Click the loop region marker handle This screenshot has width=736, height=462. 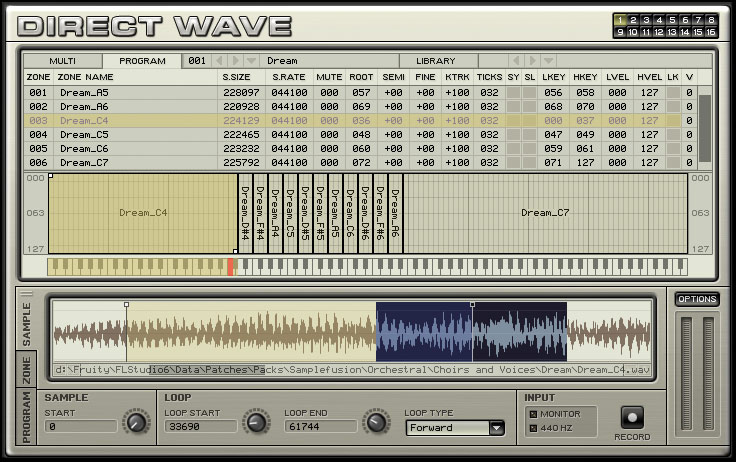coord(472,305)
